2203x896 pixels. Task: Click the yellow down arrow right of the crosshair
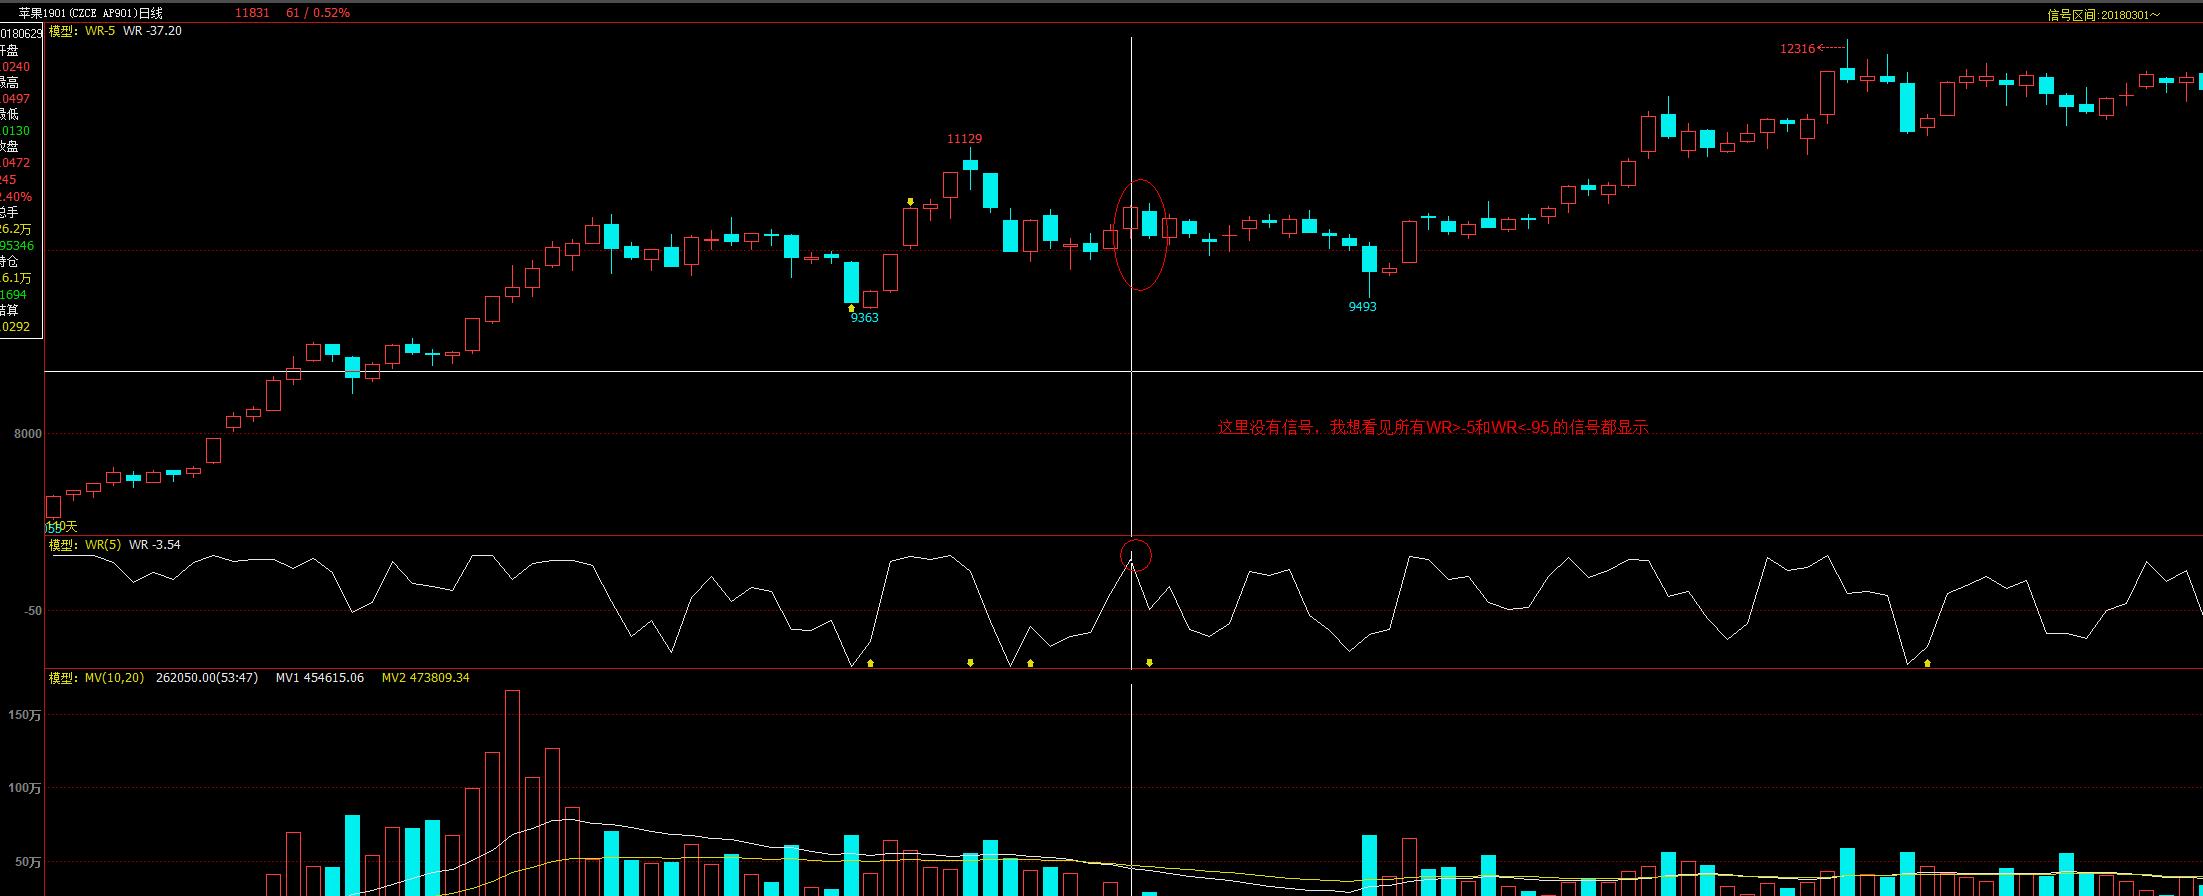1149,662
